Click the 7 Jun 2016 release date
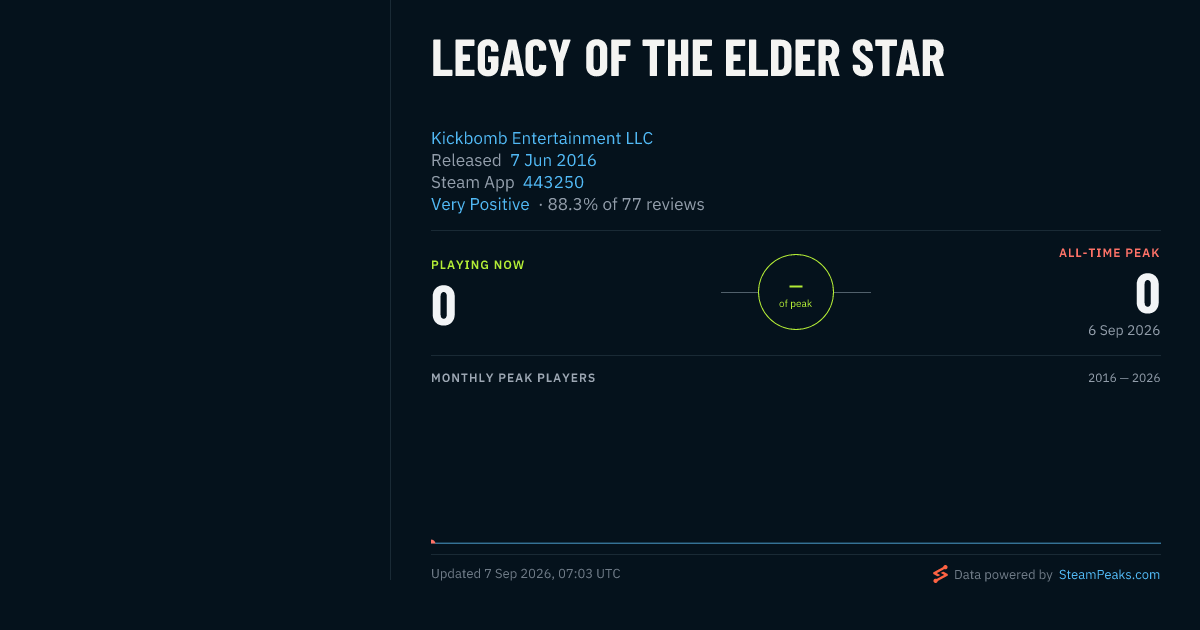This screenshot has height=630, width=1200. (553, 160)
